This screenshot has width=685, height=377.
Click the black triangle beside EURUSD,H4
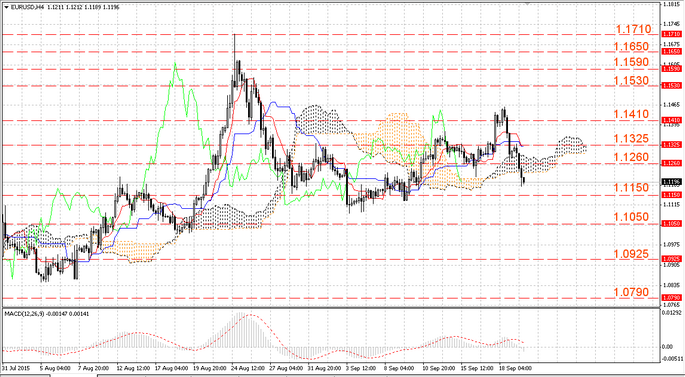(6, 7)
